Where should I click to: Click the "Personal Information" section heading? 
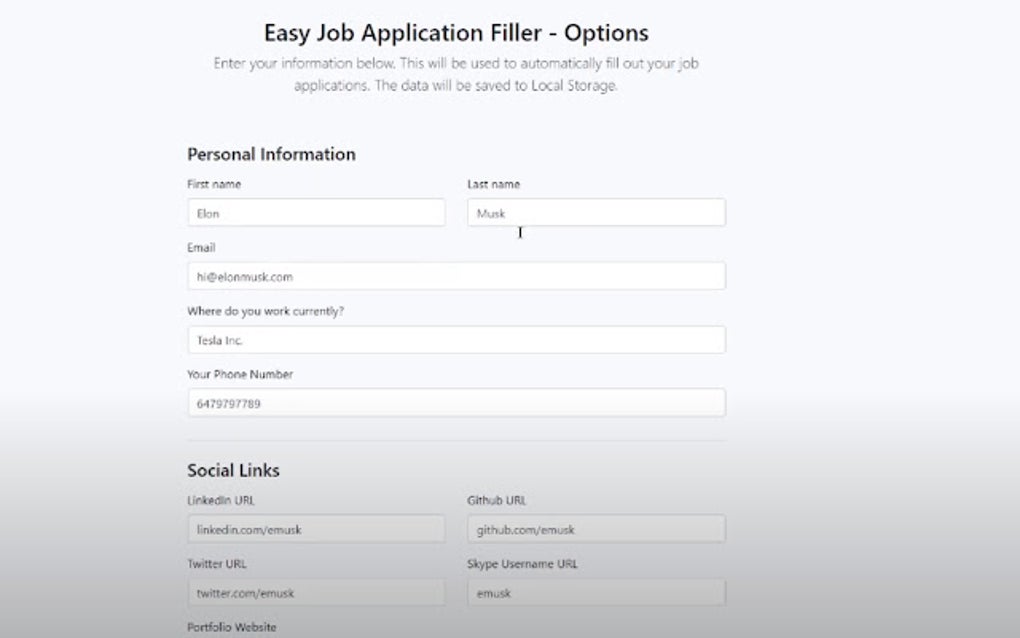point(271,154)
